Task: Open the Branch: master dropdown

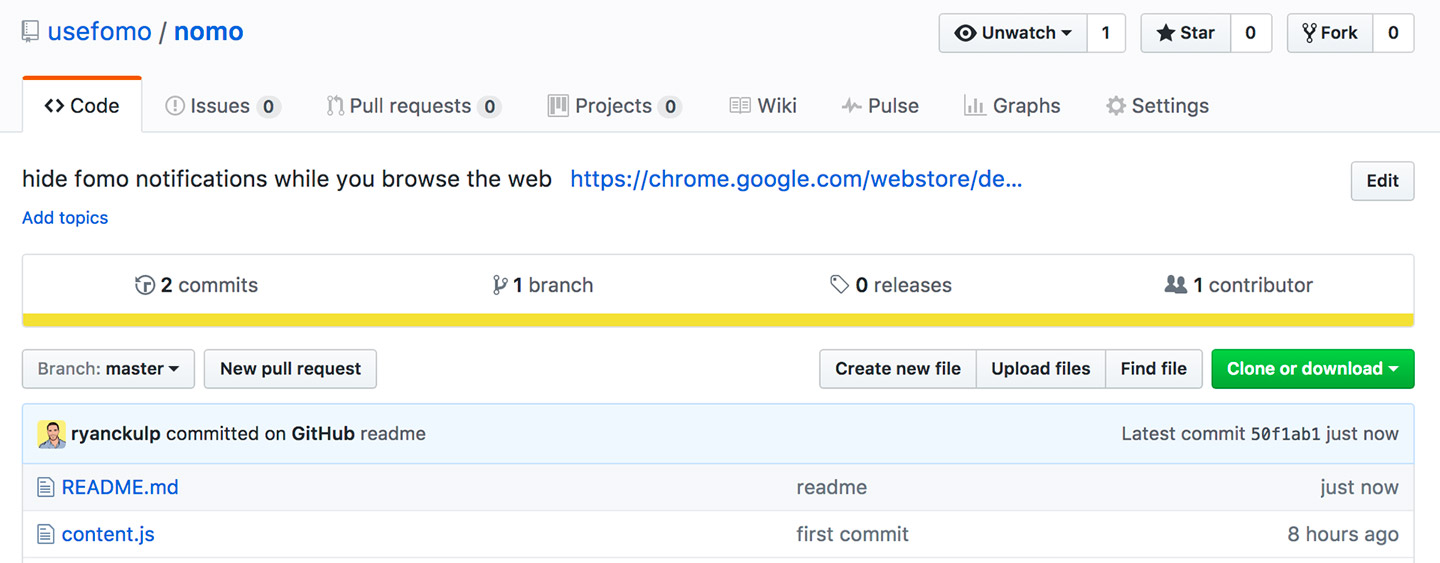Action: 109,369
